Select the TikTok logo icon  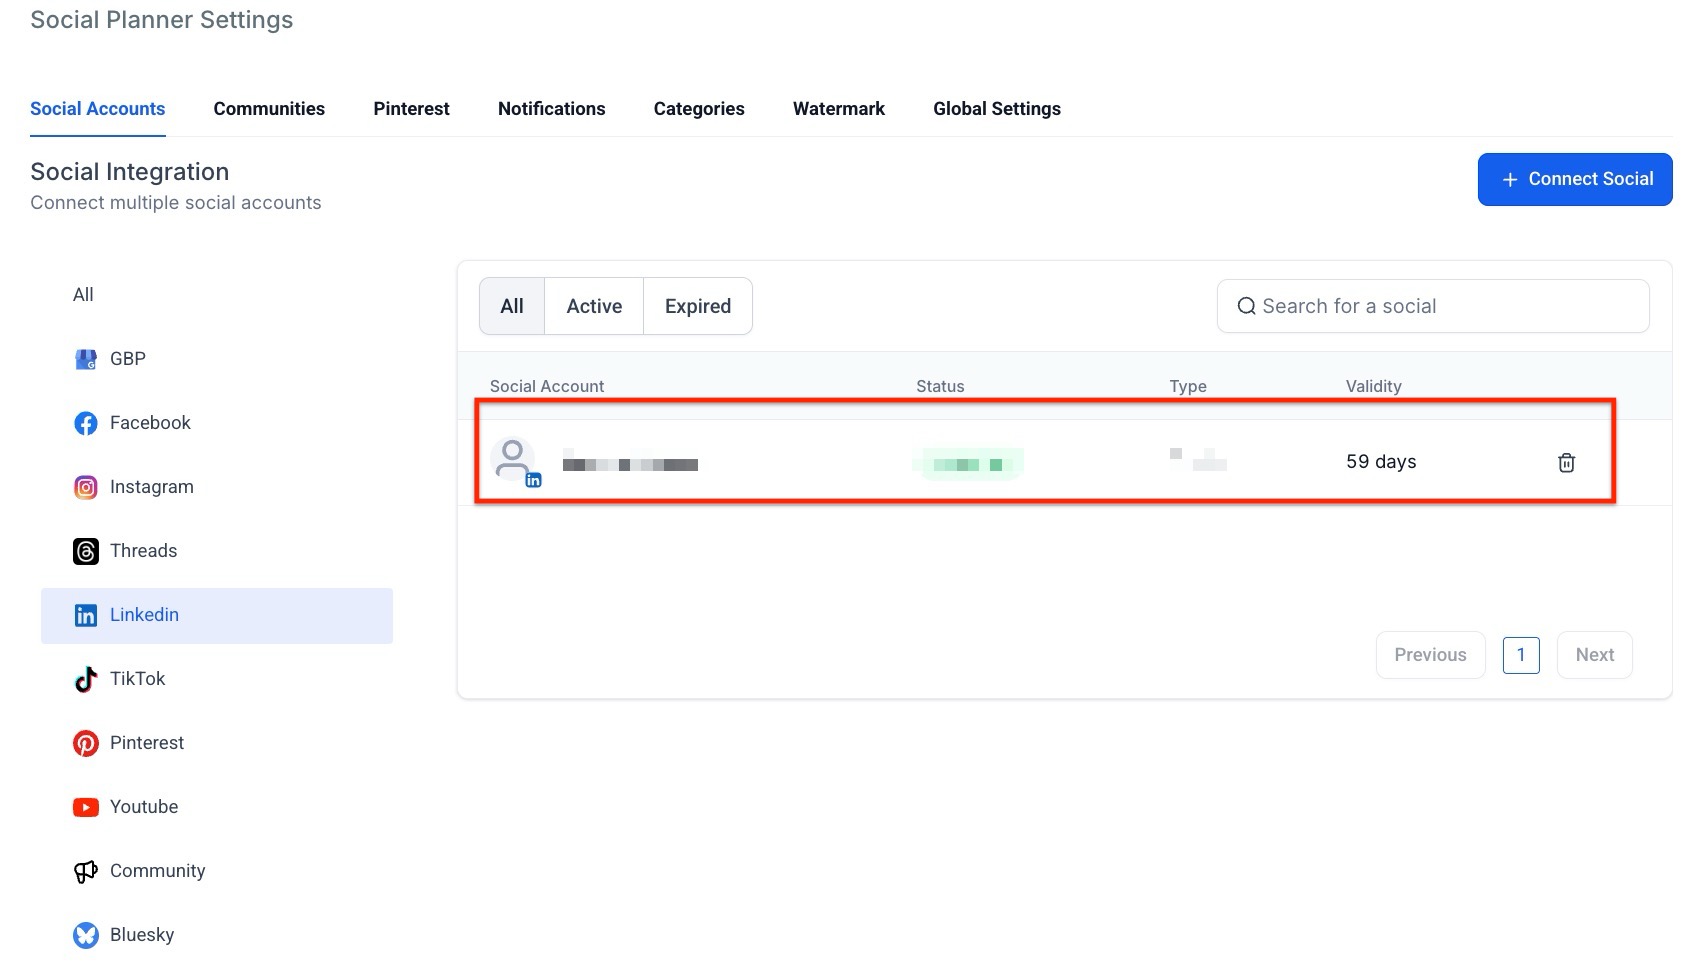(x=86, y=679)
